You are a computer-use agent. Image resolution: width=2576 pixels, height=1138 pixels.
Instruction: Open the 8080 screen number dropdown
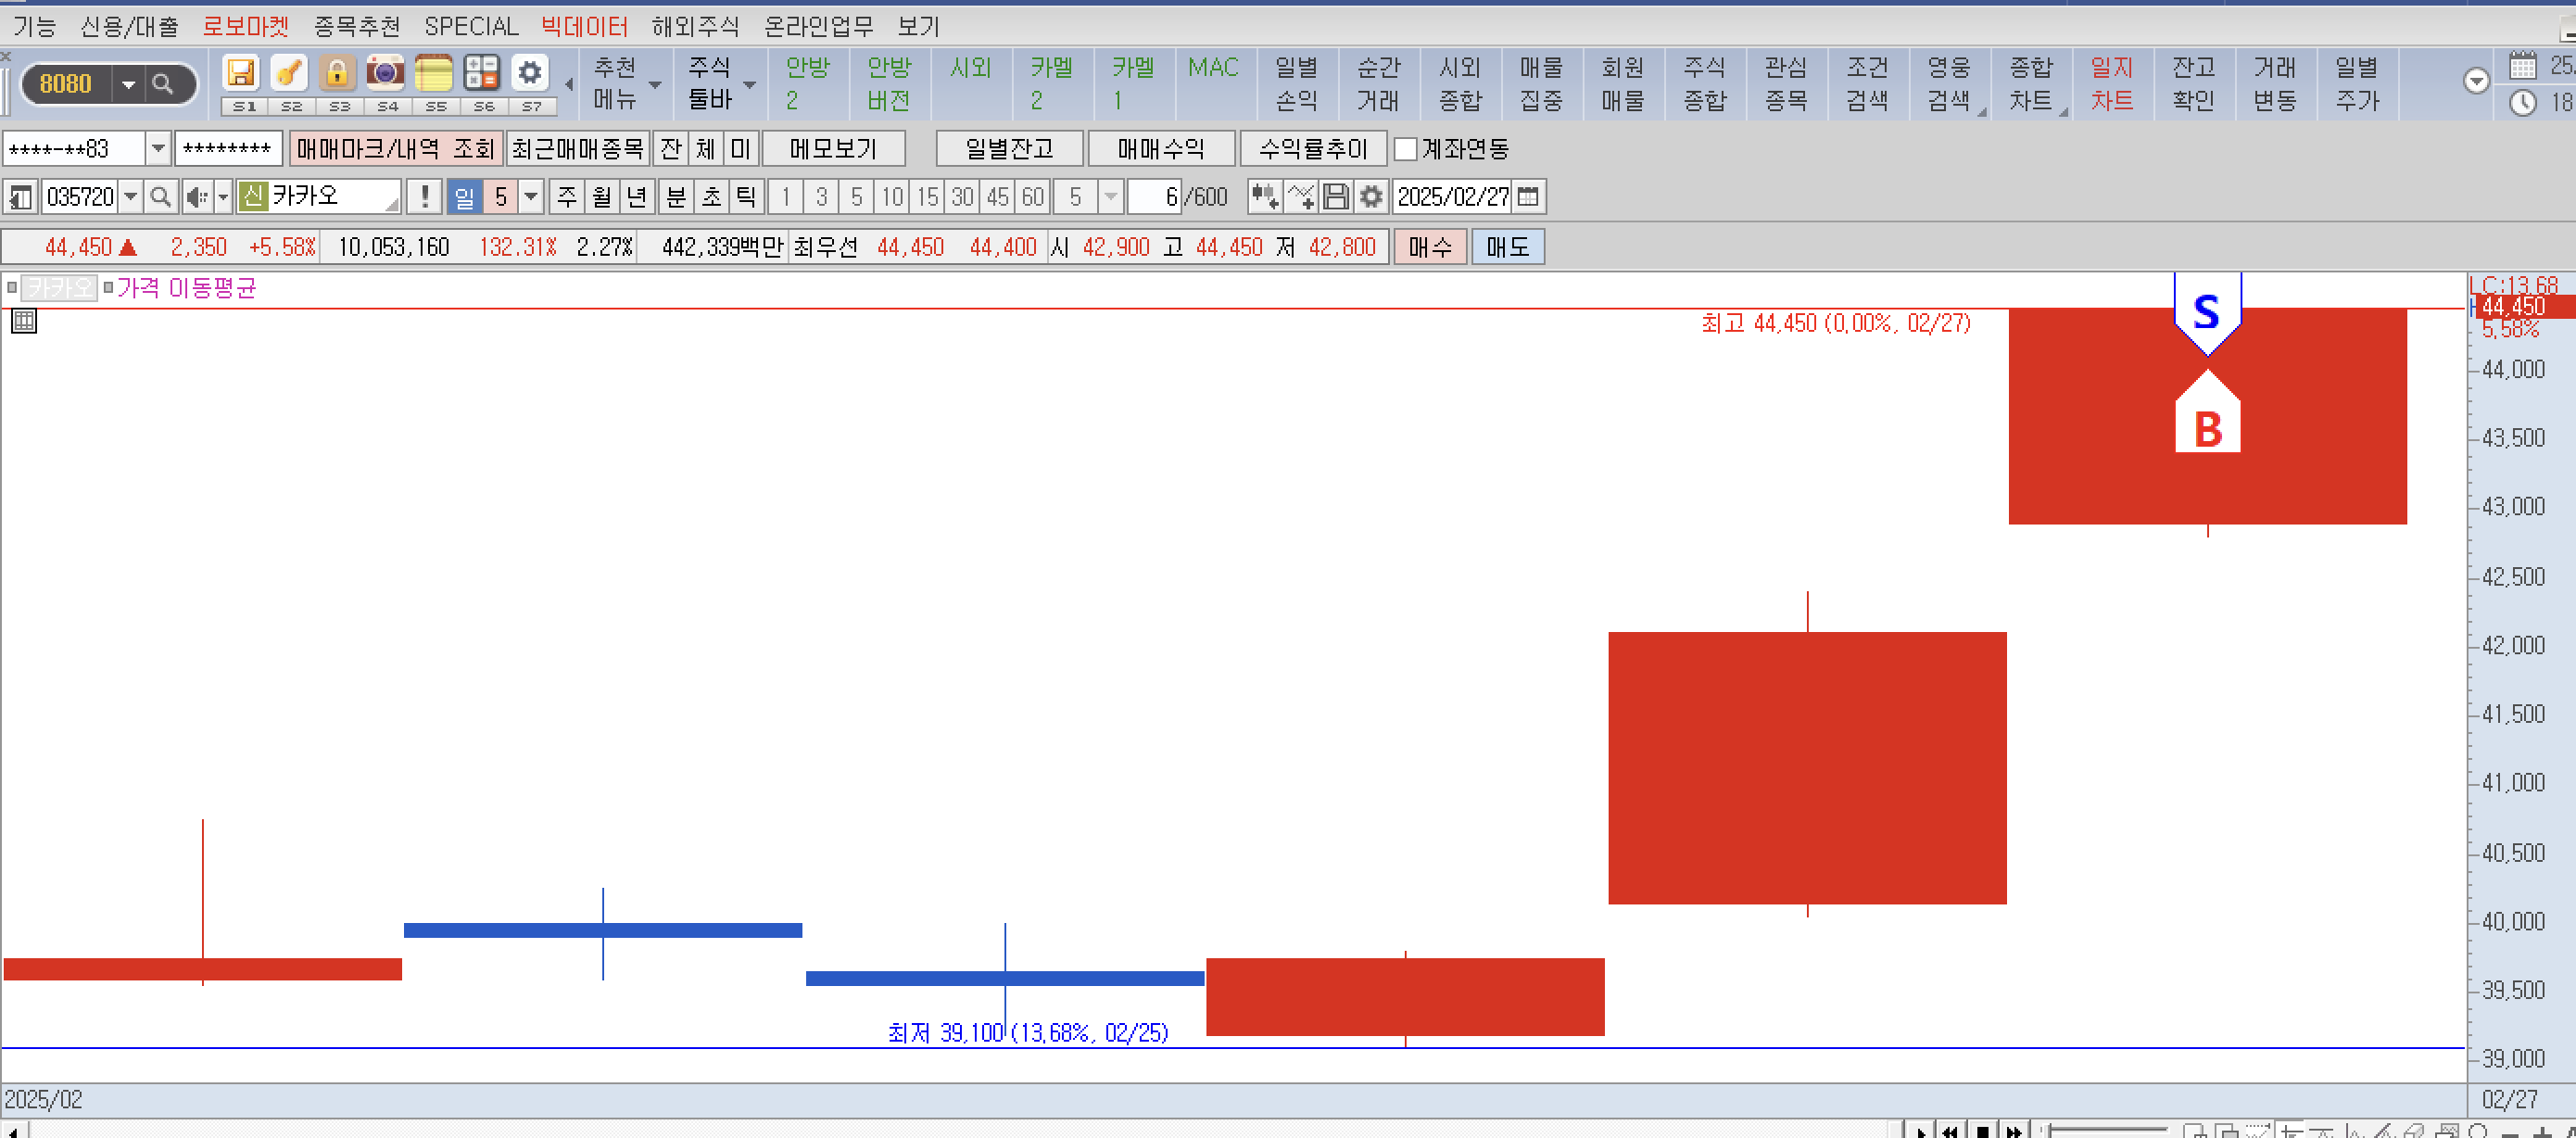[x=129, y=84]
